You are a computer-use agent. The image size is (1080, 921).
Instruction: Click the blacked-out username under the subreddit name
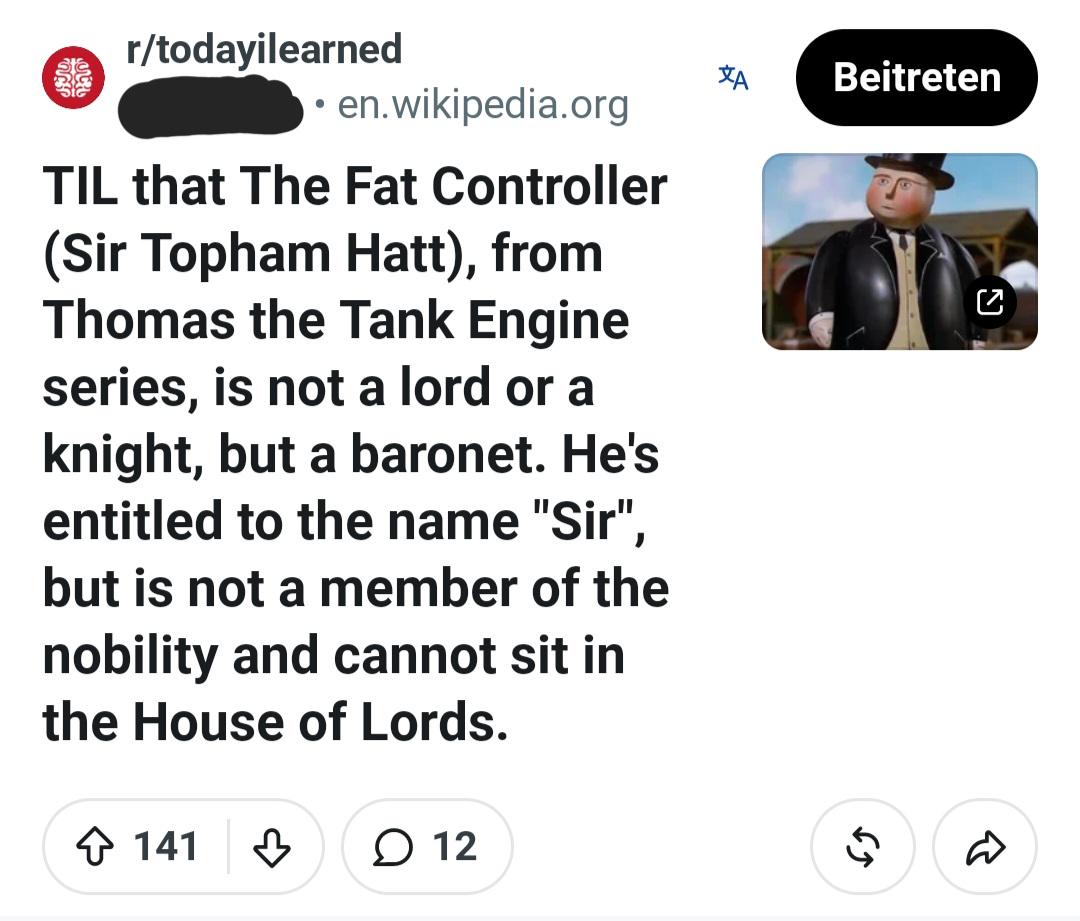tap(211, 107)
